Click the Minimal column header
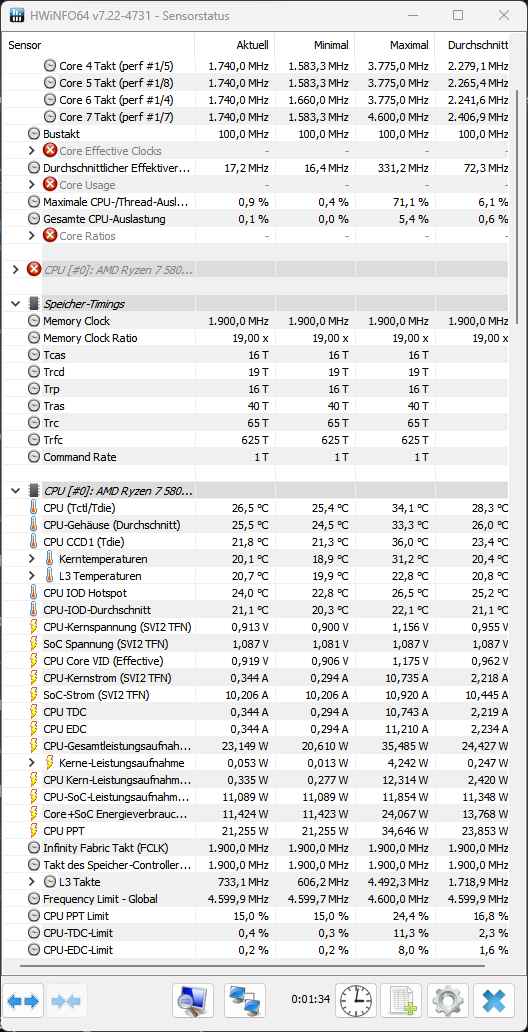Screen dimensions: 528x1032 [x=315, y=45]
